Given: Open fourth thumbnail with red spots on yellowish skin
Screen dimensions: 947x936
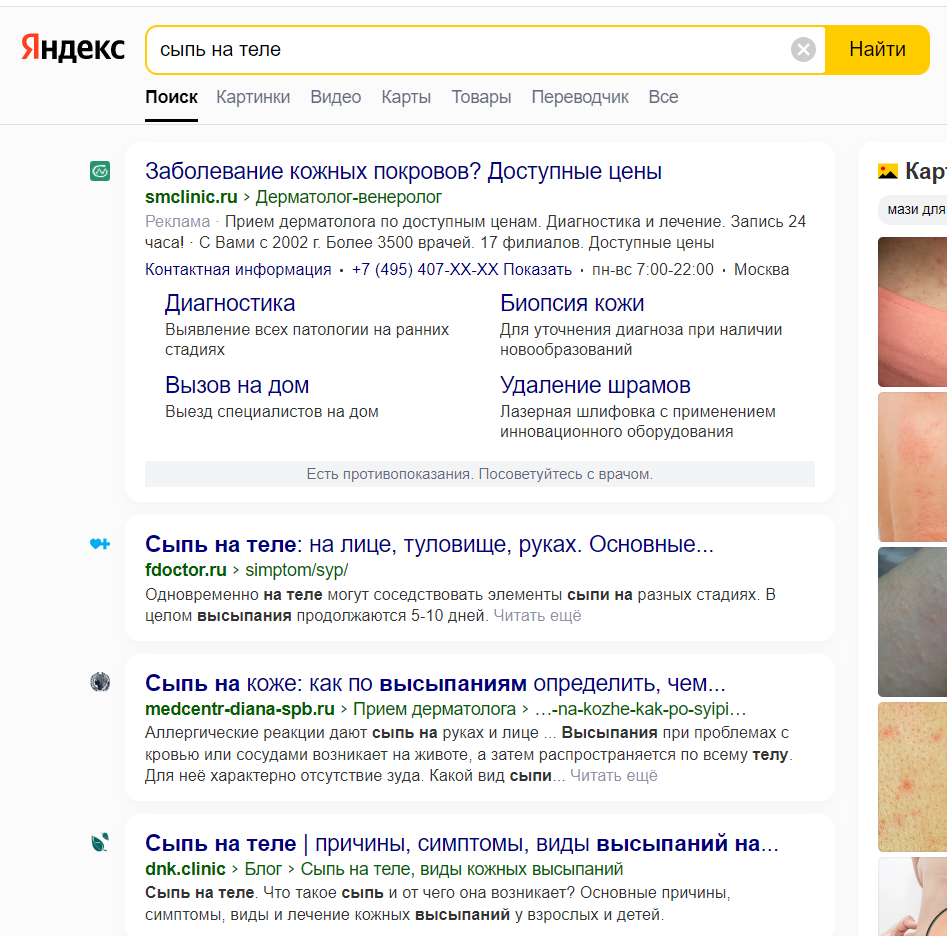Looking at the screenshot, I should [x=913, y=777].
